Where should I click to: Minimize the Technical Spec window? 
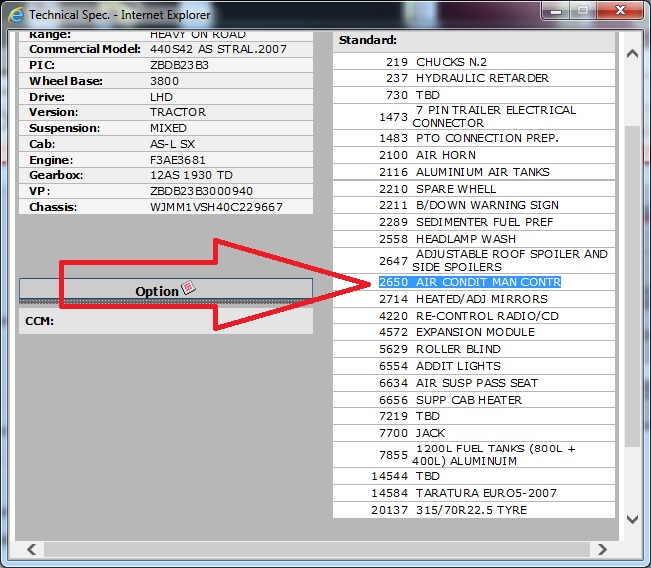556,10
